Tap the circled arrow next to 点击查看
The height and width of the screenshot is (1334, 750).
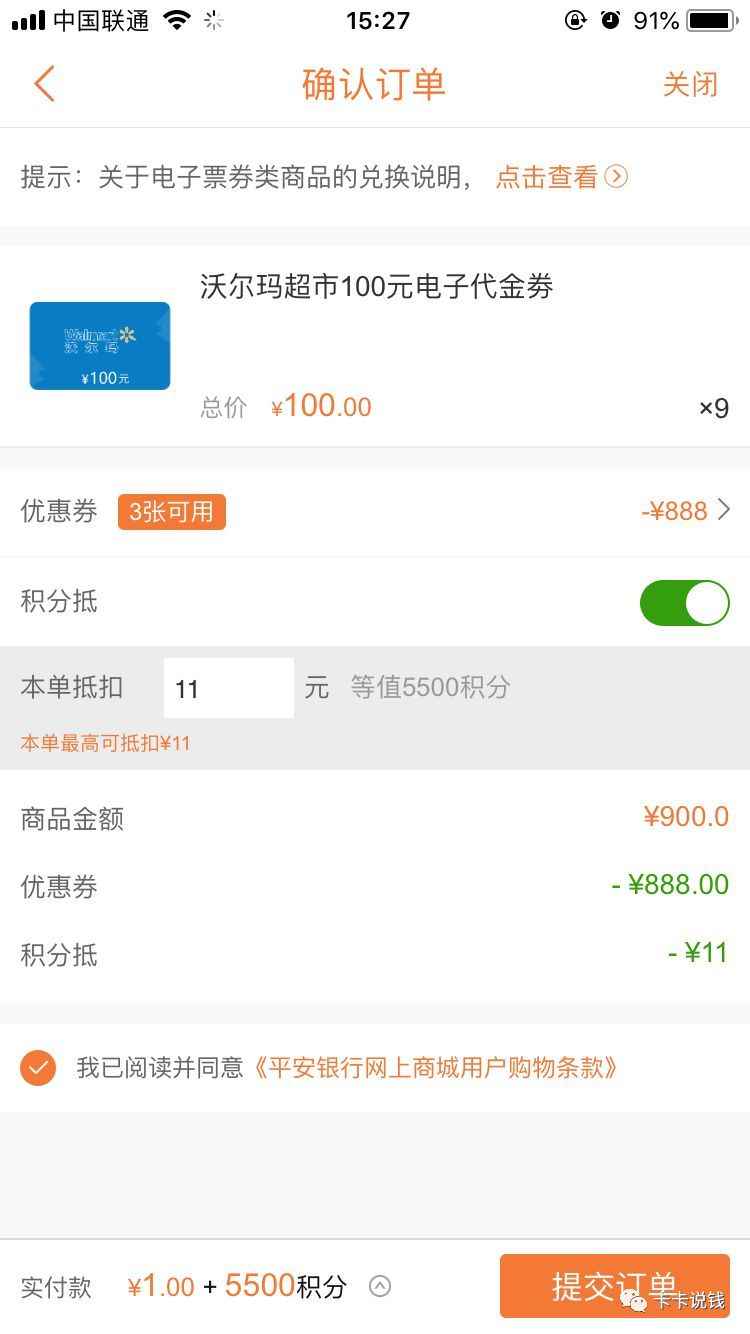click(x=617, y=177)
